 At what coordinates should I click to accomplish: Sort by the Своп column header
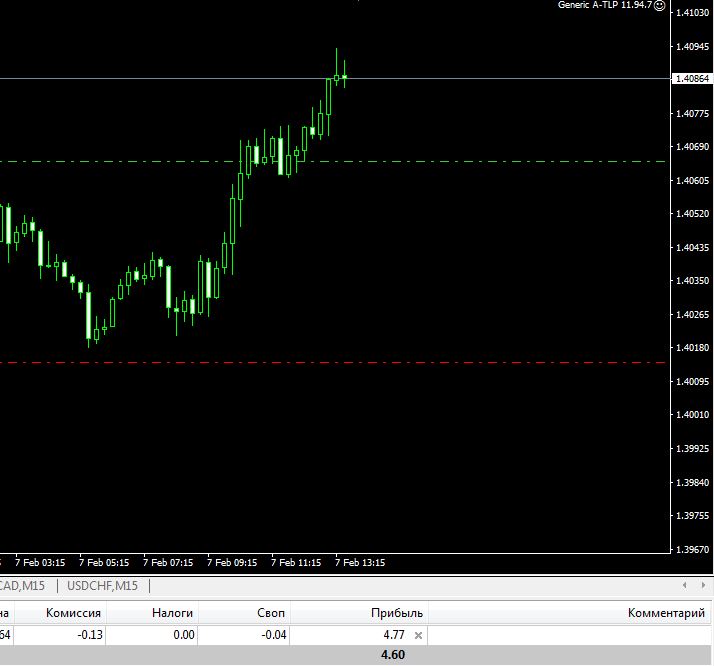coord(271,613)
